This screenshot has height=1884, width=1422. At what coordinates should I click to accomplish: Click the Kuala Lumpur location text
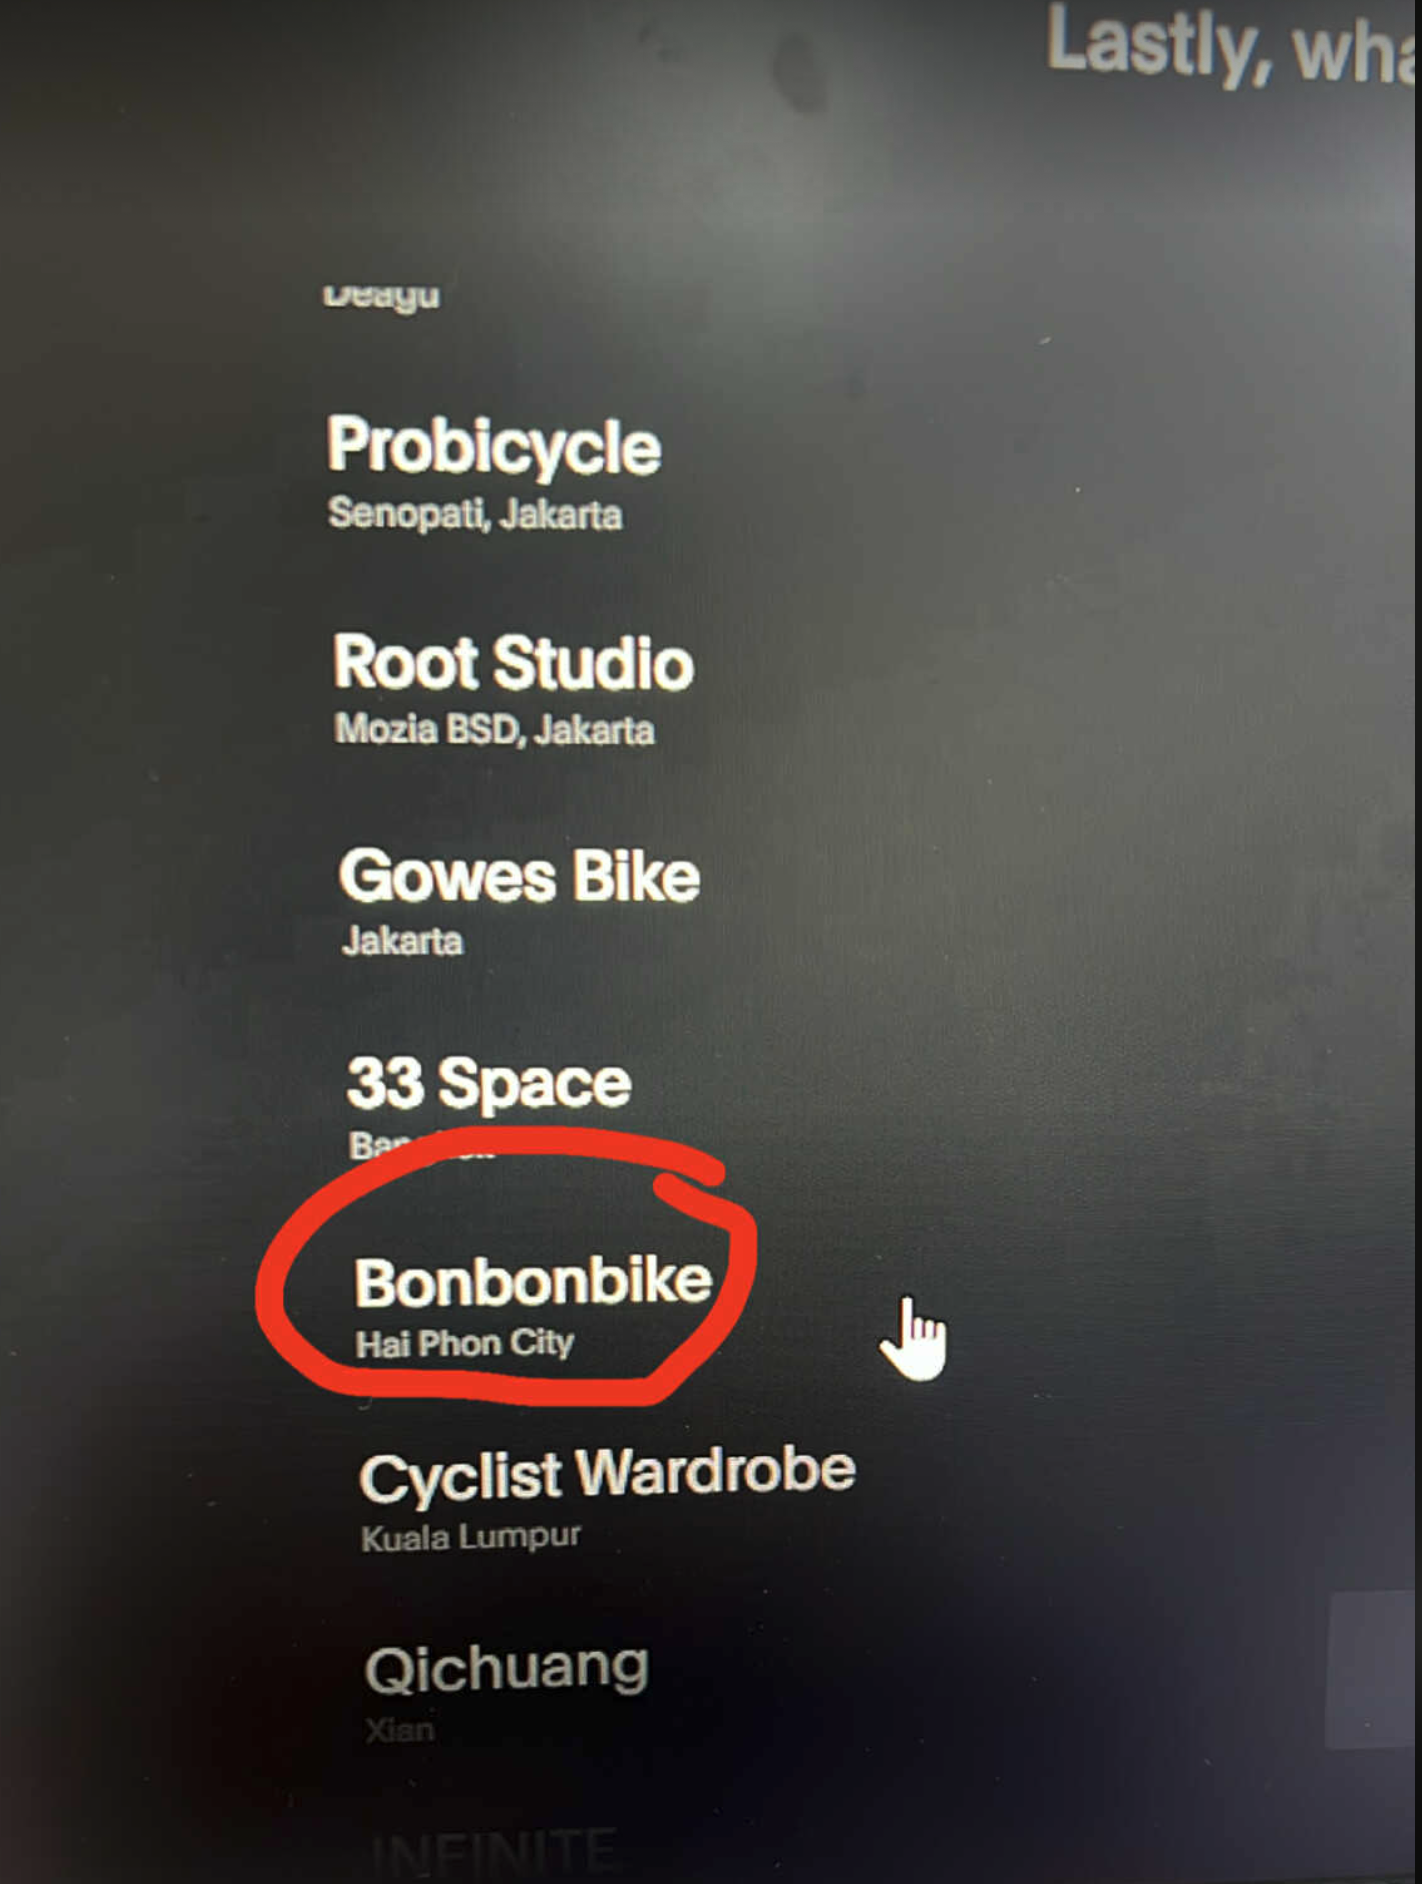[x=471, y=1537]
